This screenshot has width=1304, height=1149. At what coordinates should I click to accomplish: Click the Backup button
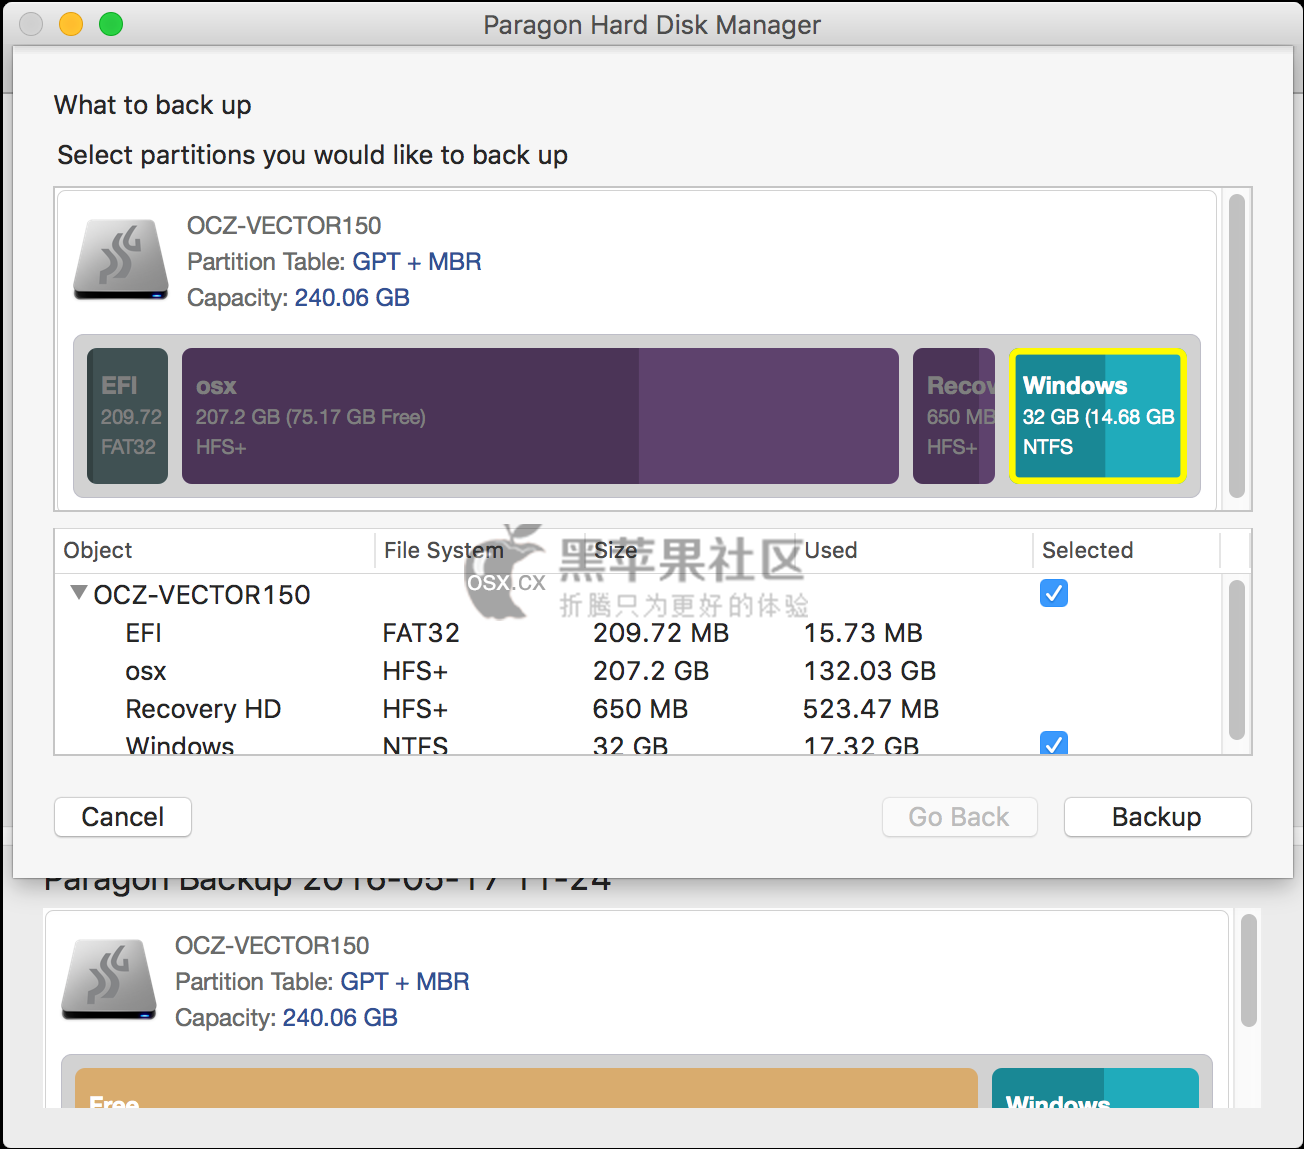[1157, 817]
